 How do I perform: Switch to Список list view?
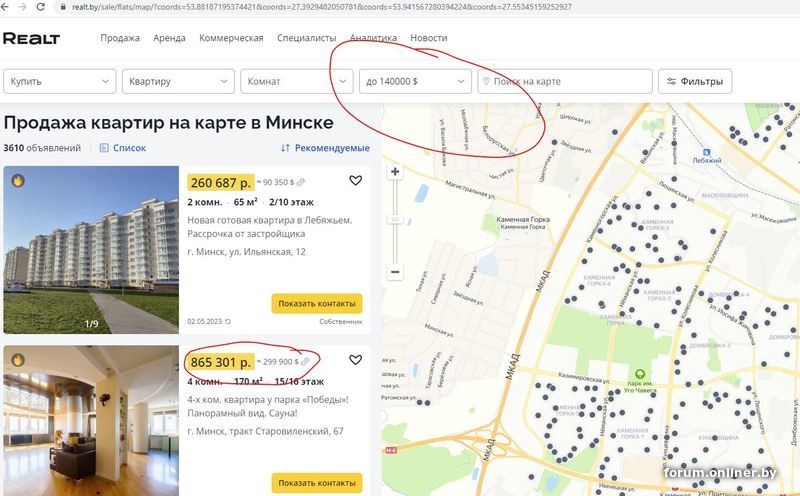[123, 148]
